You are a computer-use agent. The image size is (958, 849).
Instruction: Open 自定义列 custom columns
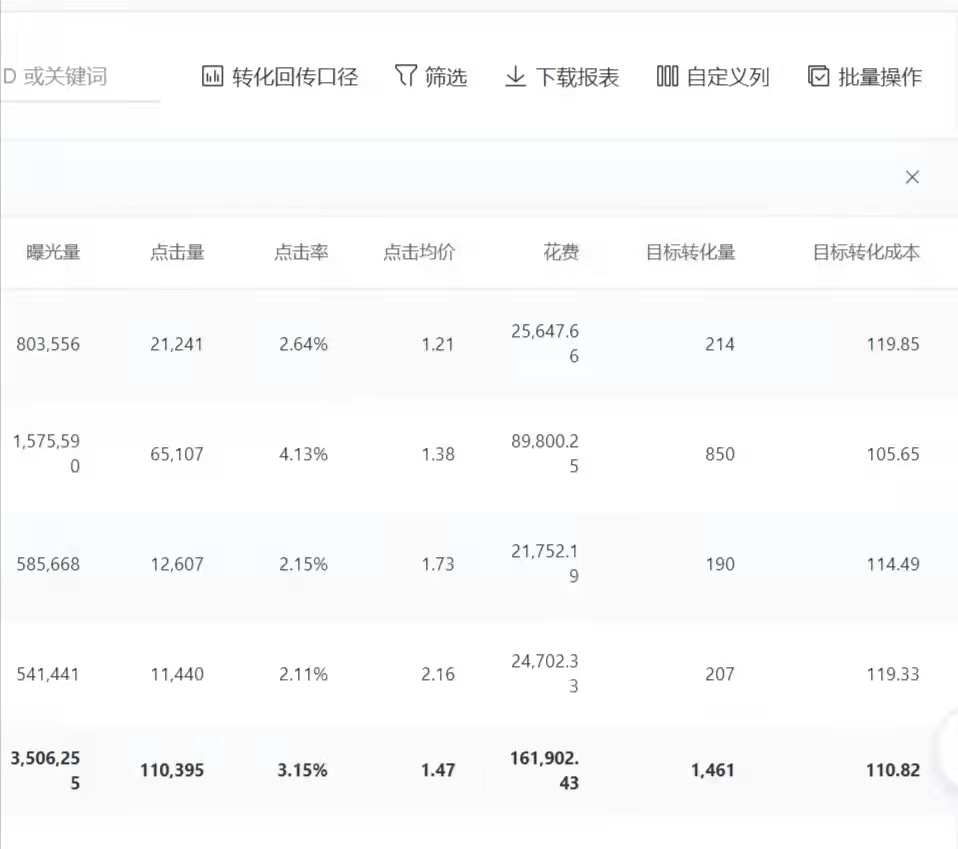click(x=713, y=76)
